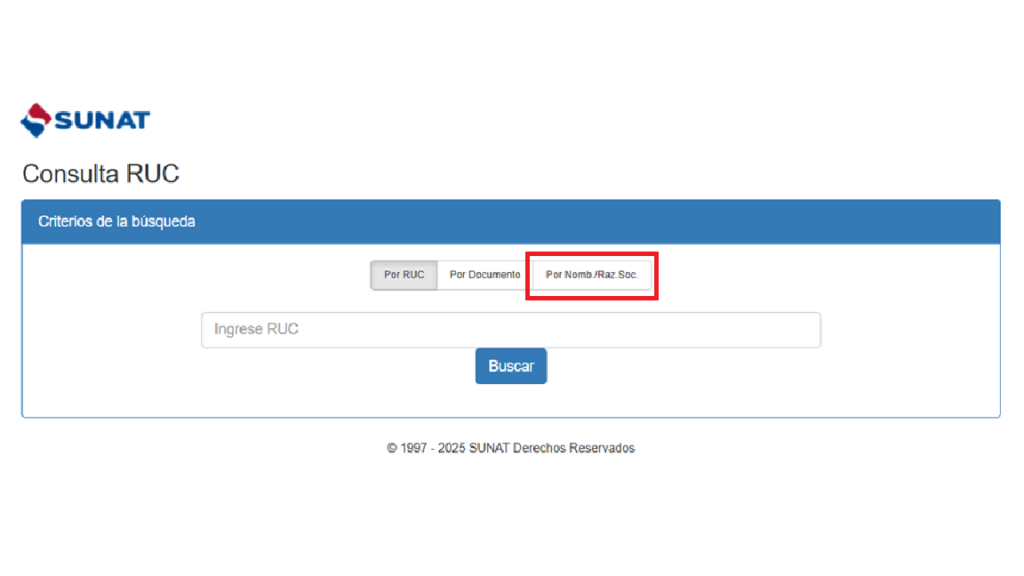
Task: Submit the RUC query with Buscar
Action: tap(510, 366)
